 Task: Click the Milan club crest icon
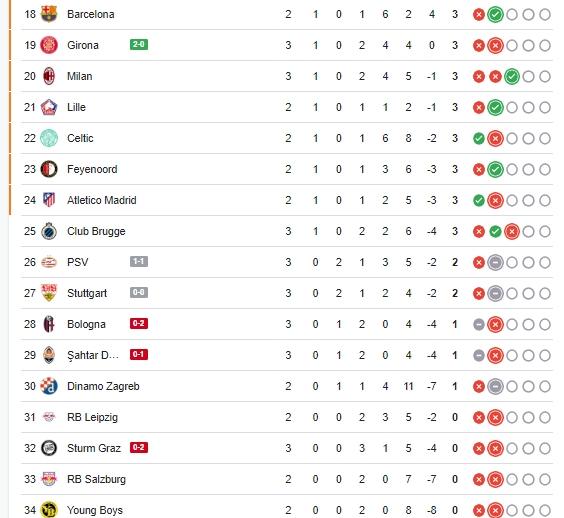click(x=49, y=76)
